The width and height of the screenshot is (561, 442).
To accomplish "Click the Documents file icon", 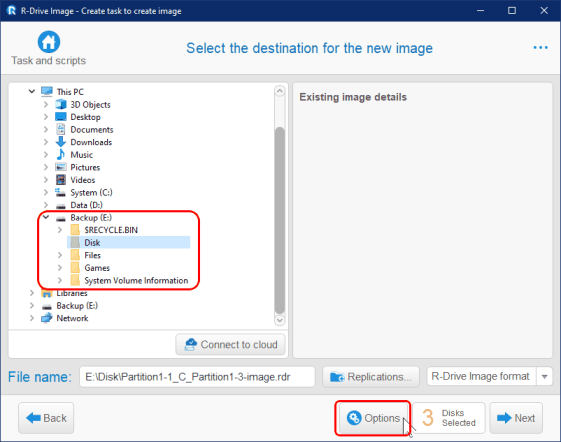I will tap(61, 130).
